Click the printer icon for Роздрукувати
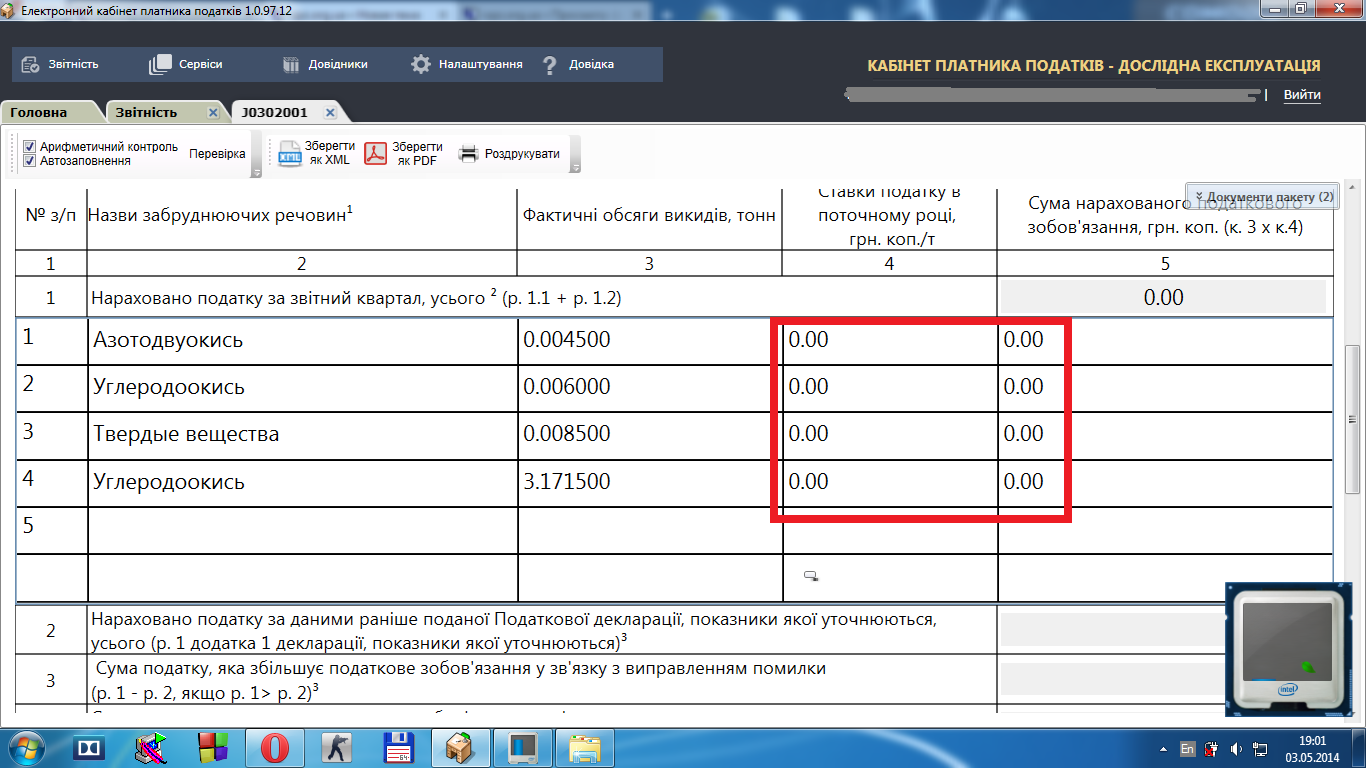 pos(468,154)
